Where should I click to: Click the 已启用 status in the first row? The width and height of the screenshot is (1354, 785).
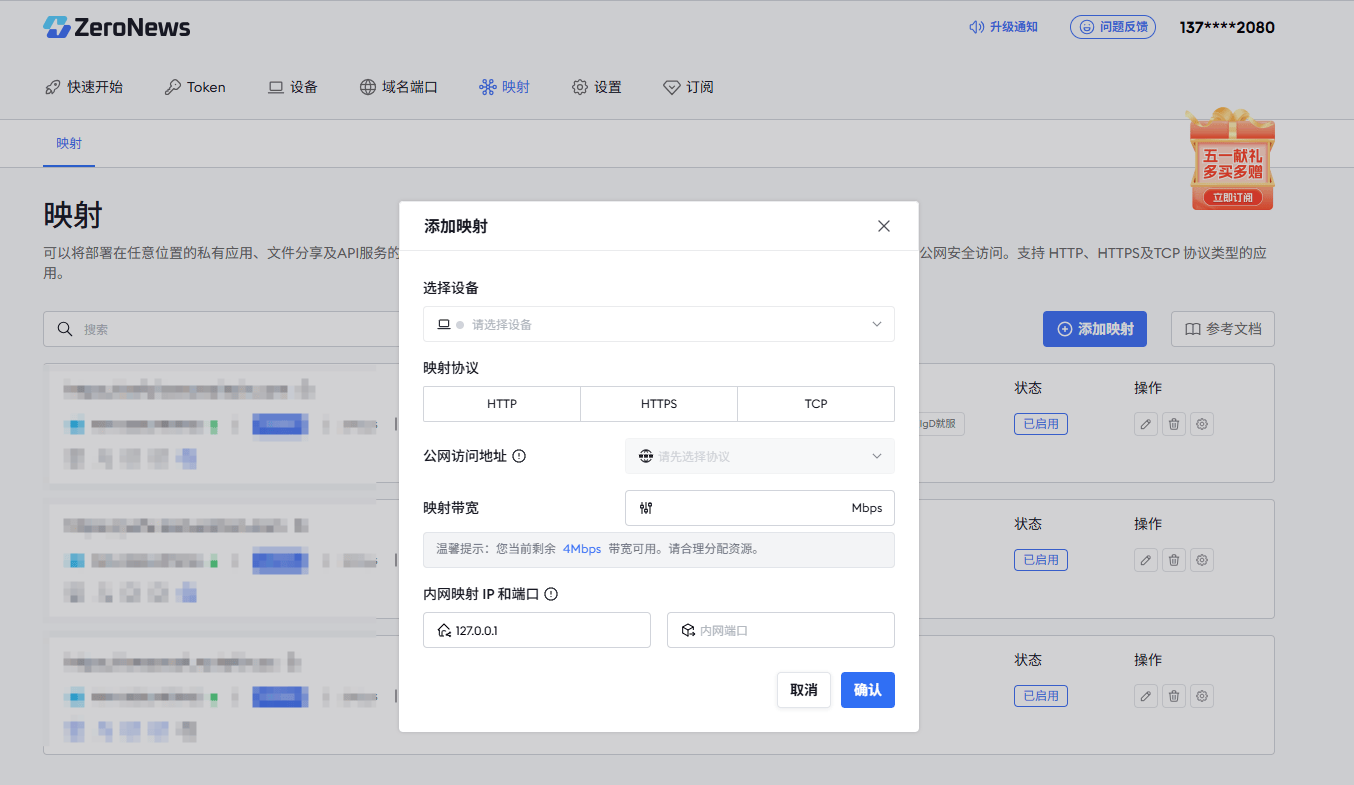point(1041,424)
